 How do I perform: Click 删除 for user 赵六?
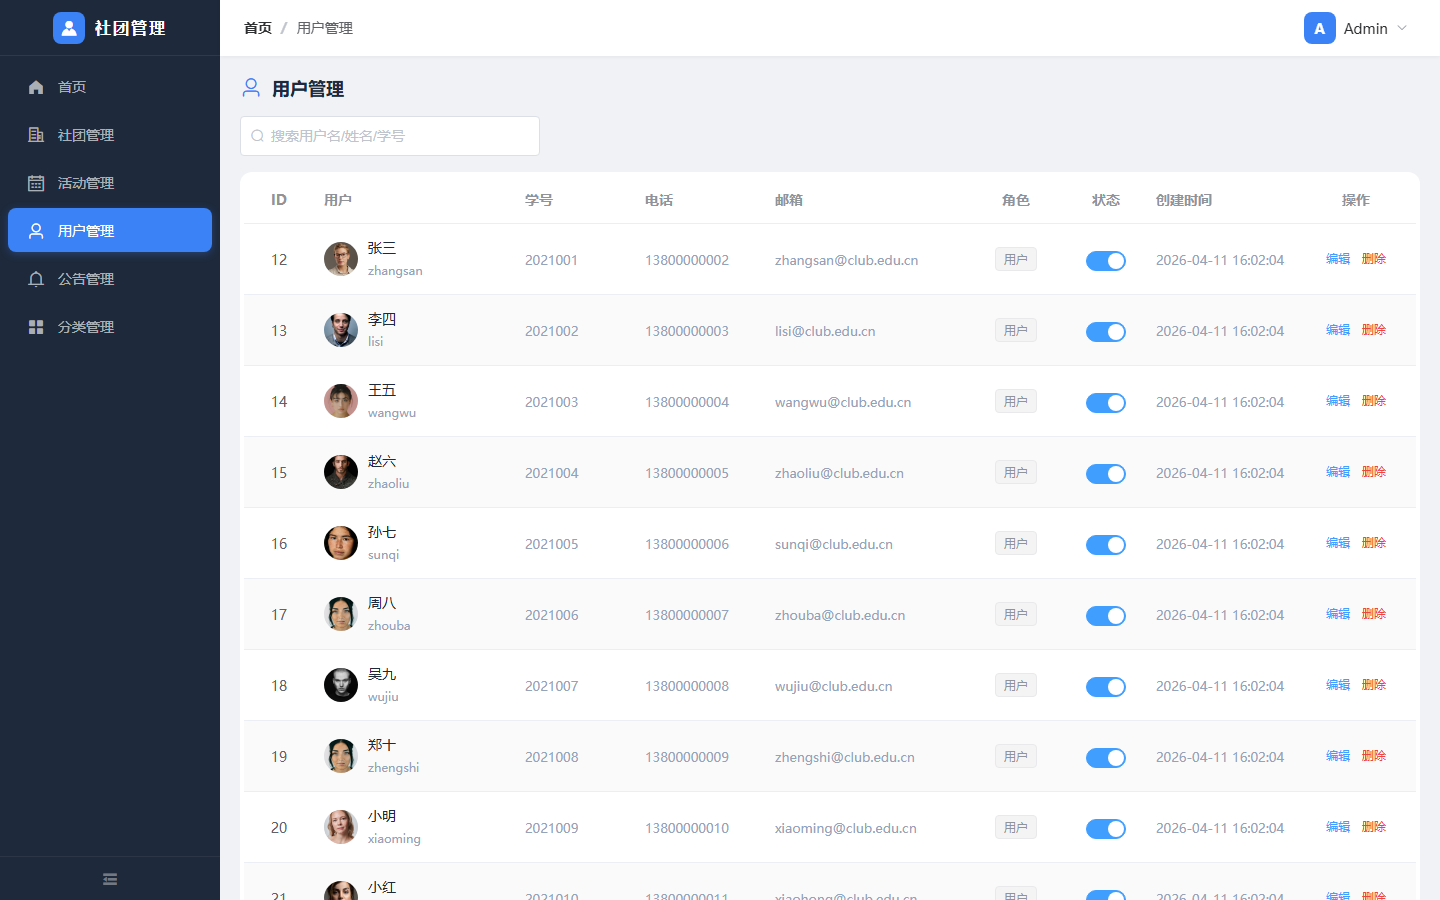1374,471
